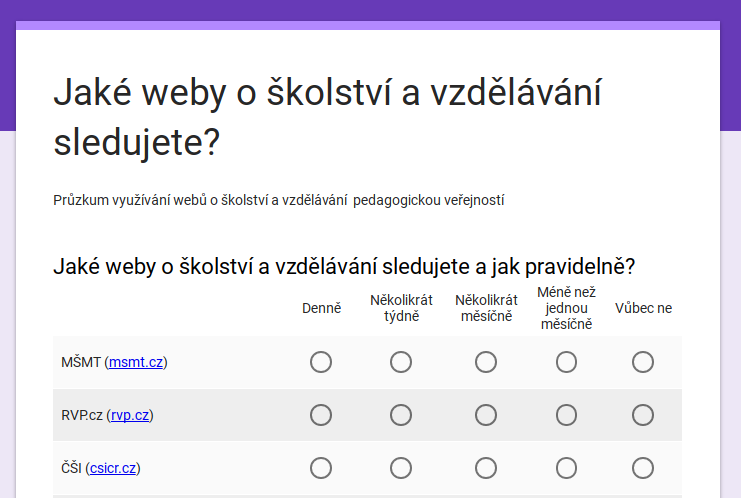Choose Několikrát týdně for RVP.cz
This screenshot has height=498, width=741.
(x=401, y=415)
